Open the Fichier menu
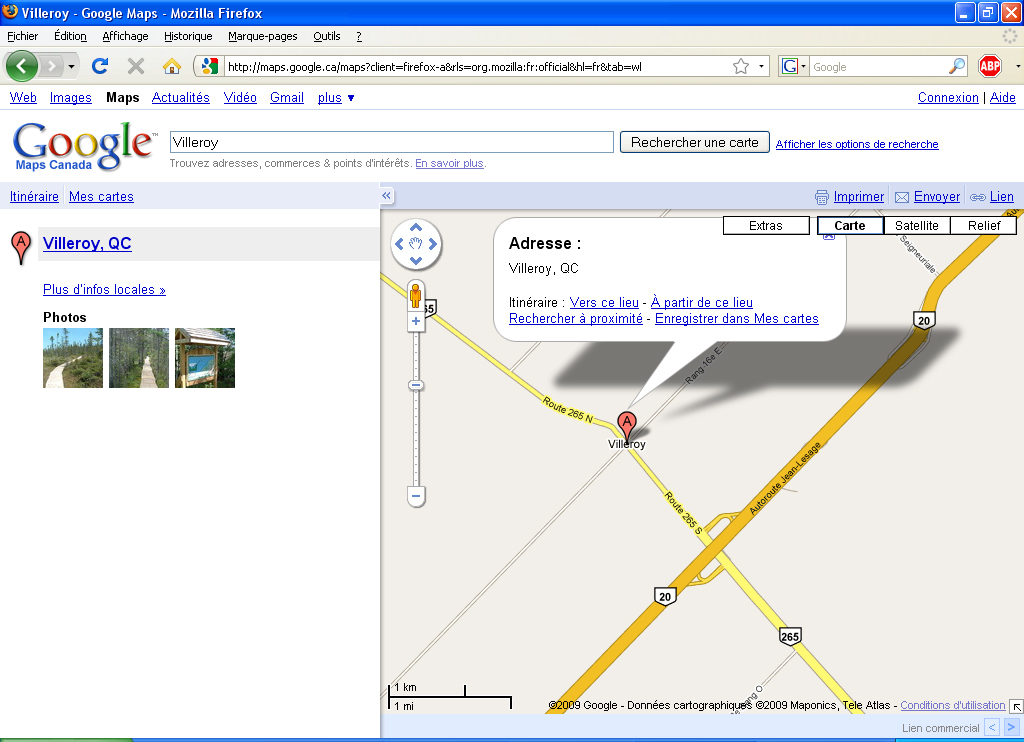 (x=23, y=36)
